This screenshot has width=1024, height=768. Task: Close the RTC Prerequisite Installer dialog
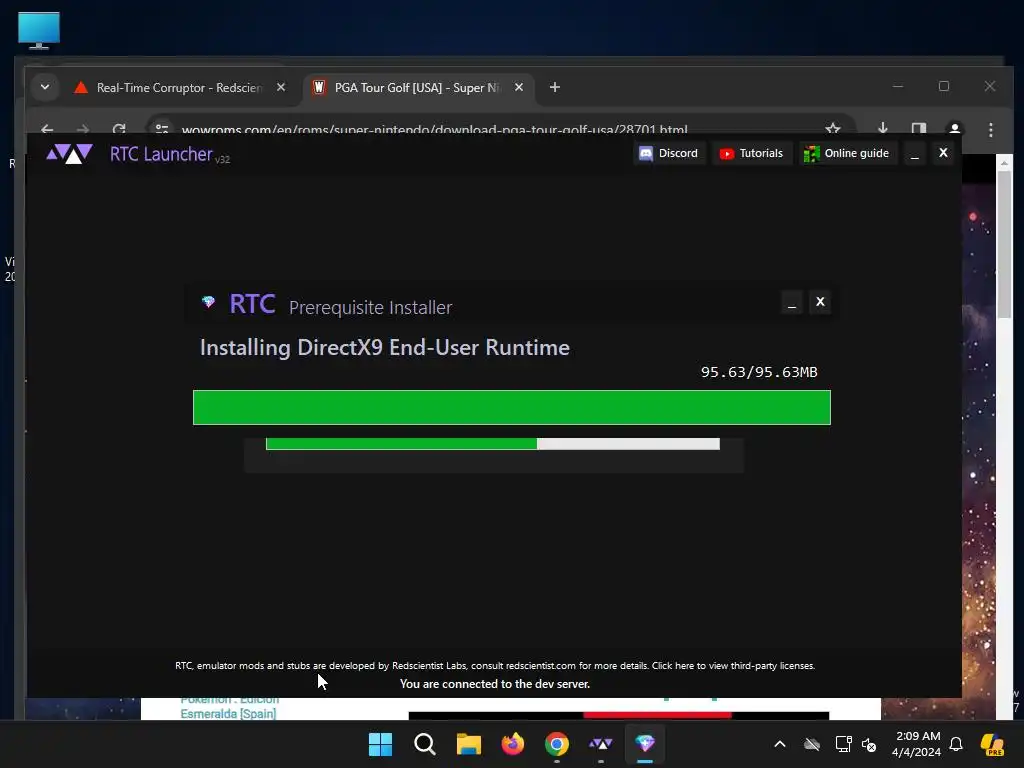click(820, 302)
